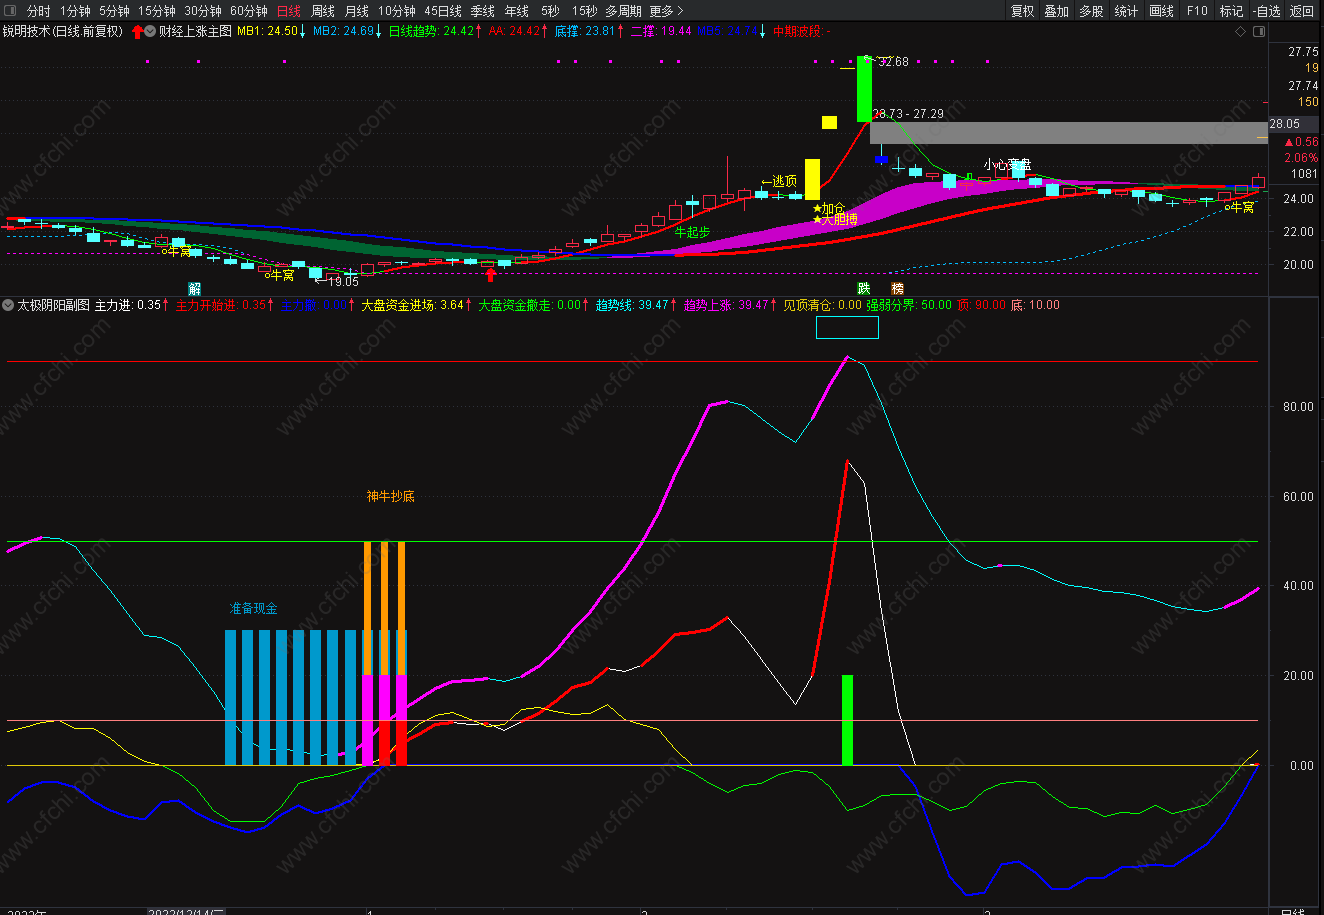Select the 15分钟 period

(158, 11)
